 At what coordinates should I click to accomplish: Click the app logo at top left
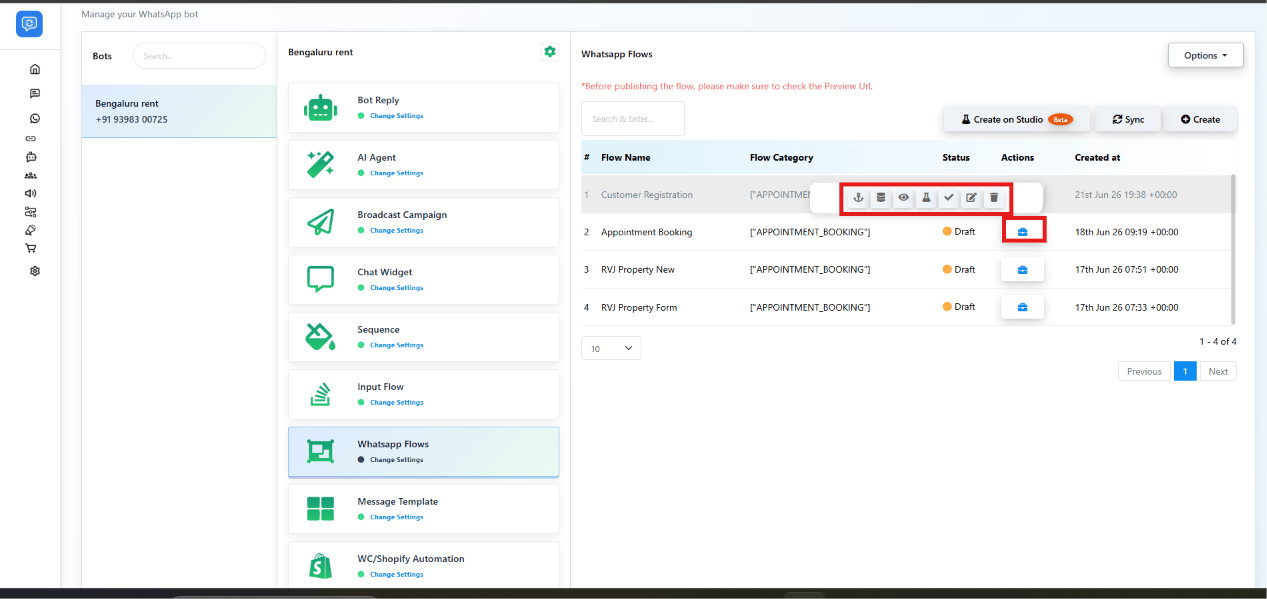tap(30, 24)
